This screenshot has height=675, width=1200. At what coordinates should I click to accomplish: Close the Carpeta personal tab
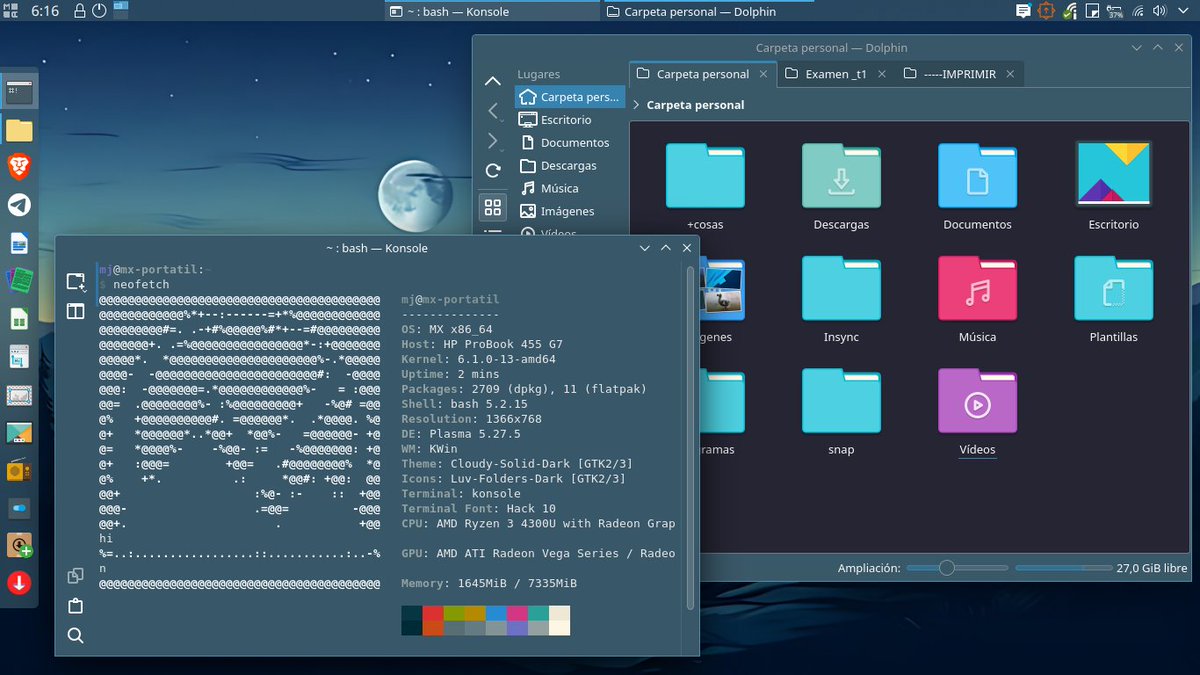point(764,74)
